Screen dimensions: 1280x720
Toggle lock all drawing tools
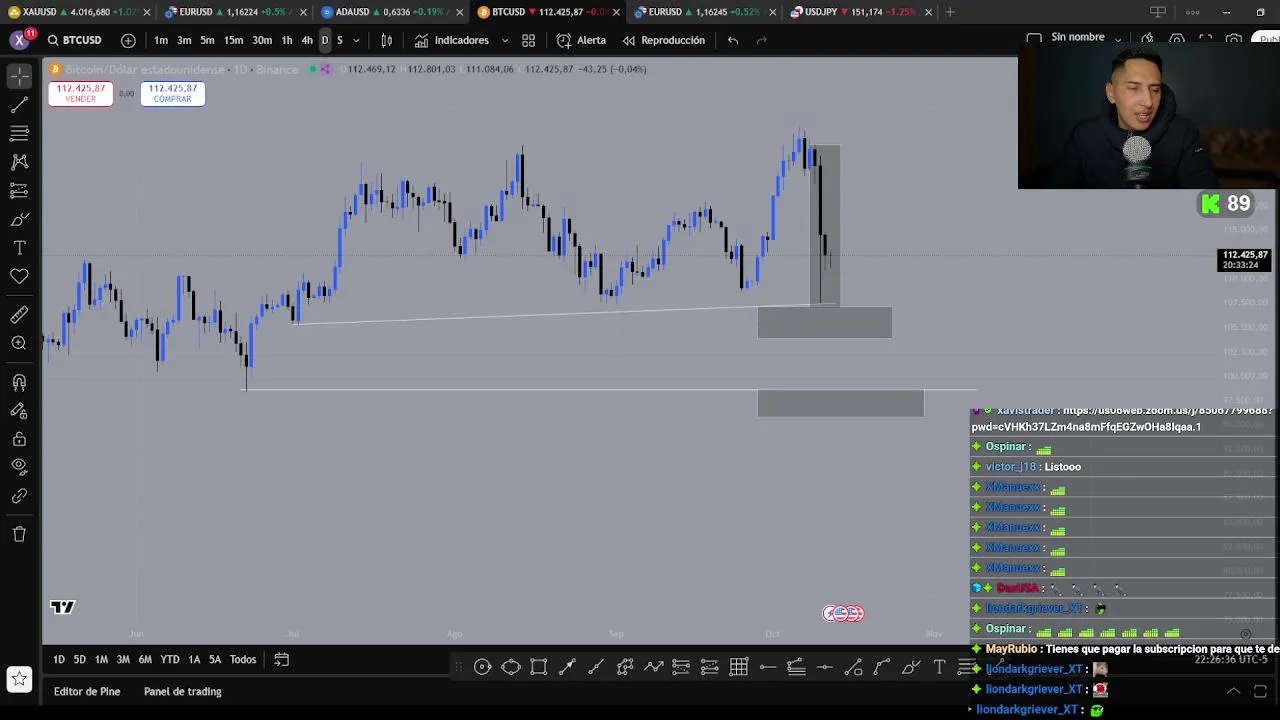pos(19,439)
